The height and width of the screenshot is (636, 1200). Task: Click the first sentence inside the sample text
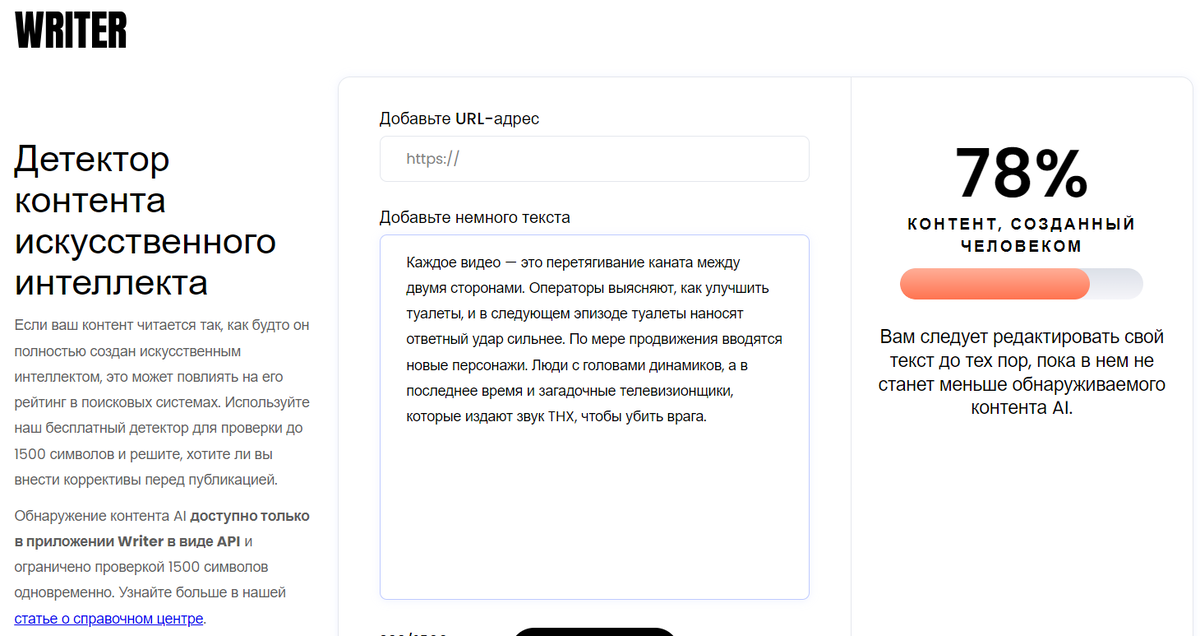point(570,262)
